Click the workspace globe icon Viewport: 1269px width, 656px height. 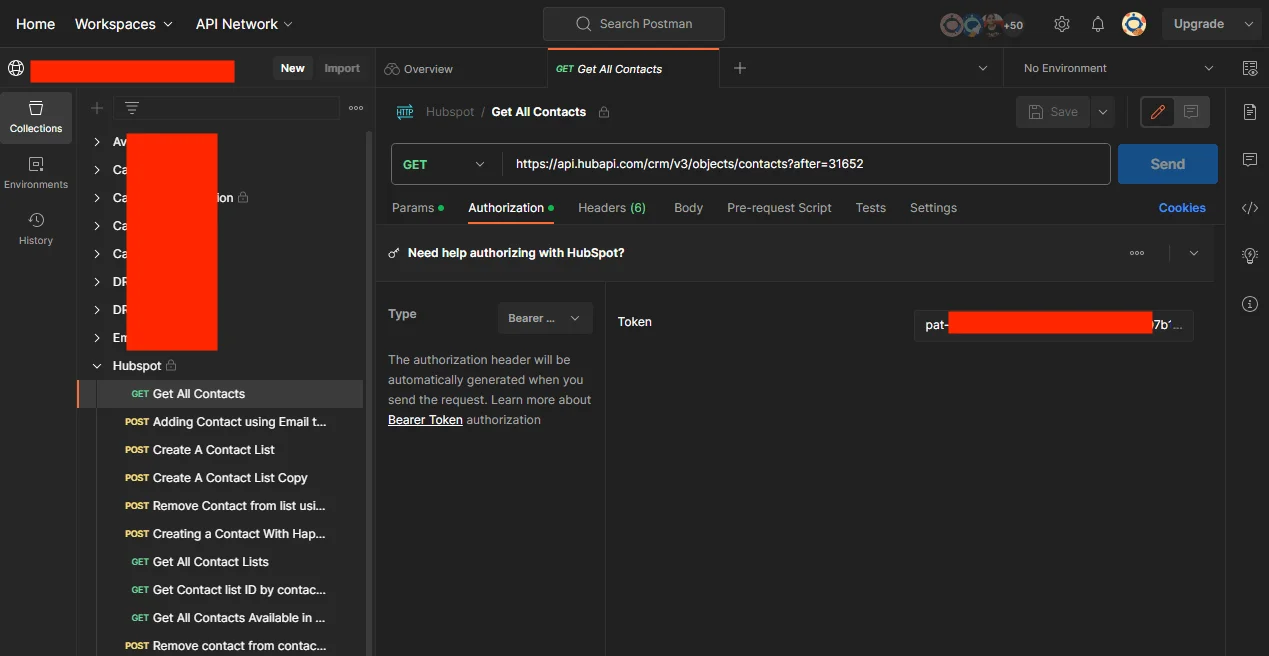(16, 68)
